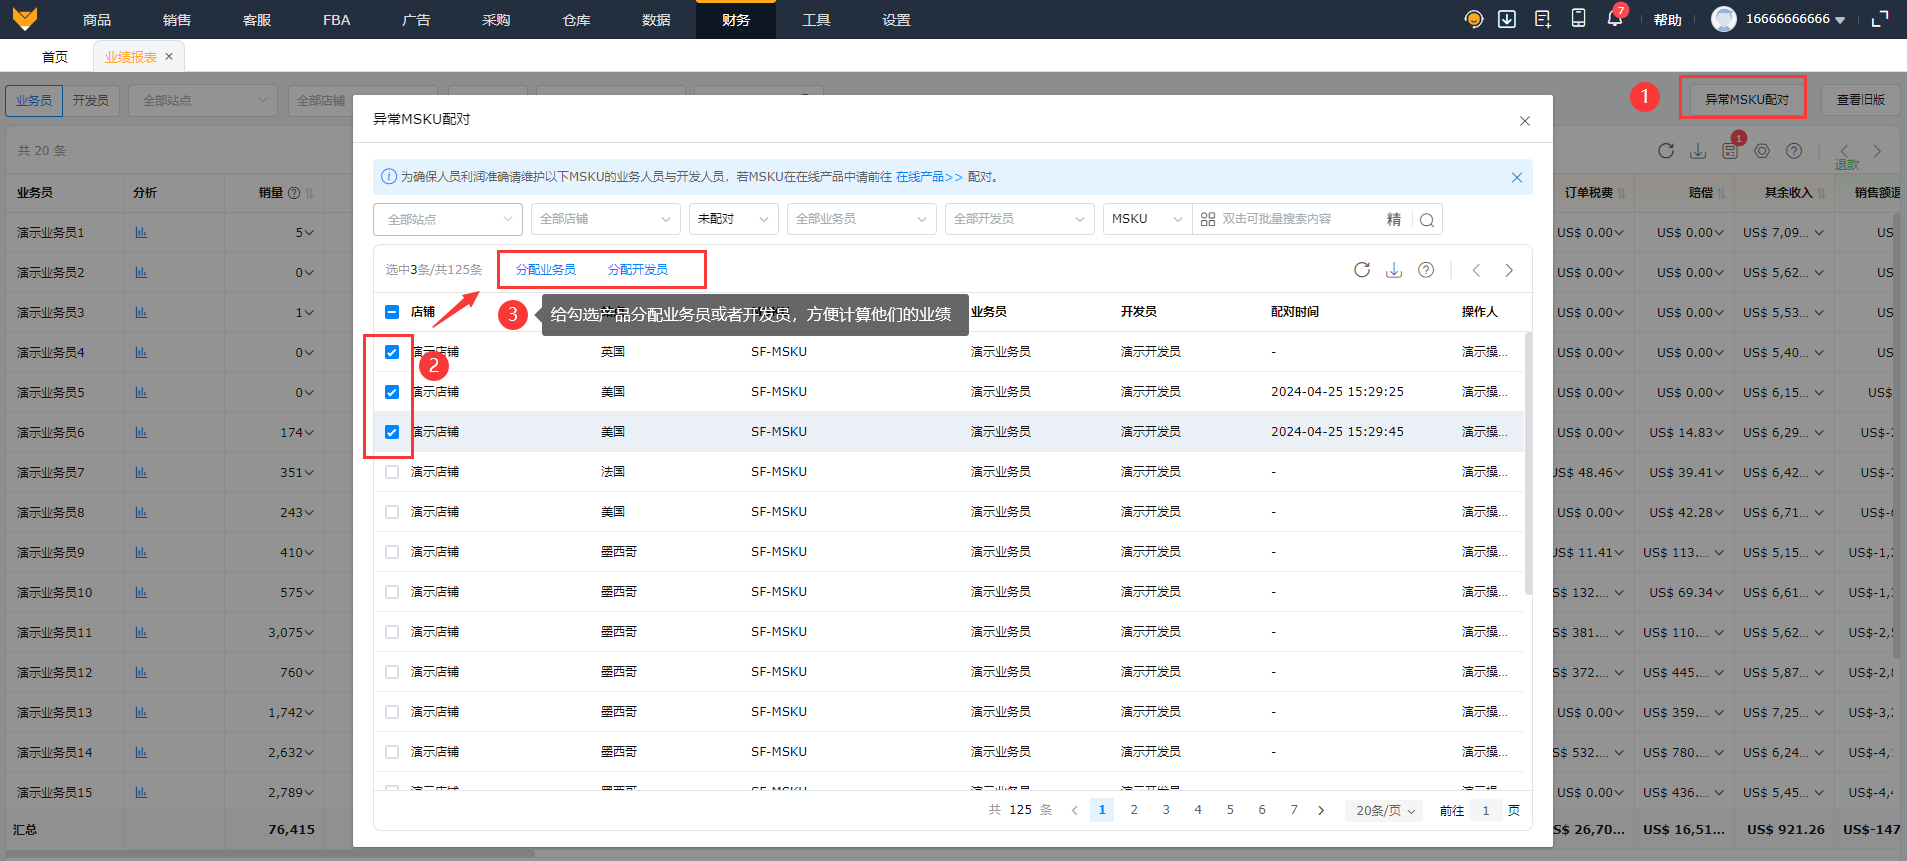This screenshot has width=1907, height=861.
Task: Click the download icon in the dialog toolbar
Action: [1393, 270]
